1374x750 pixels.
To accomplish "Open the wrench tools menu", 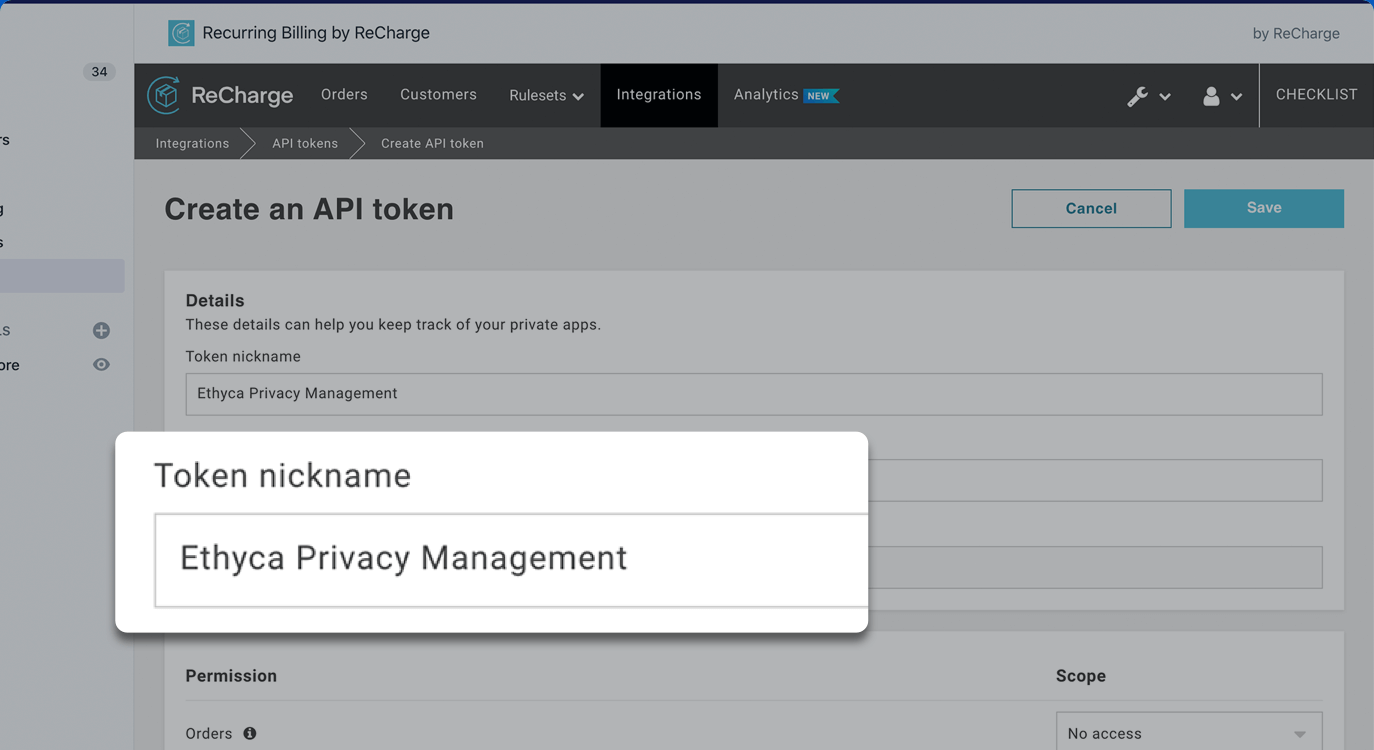I will pyautogui.click(x=1148, y=96).
